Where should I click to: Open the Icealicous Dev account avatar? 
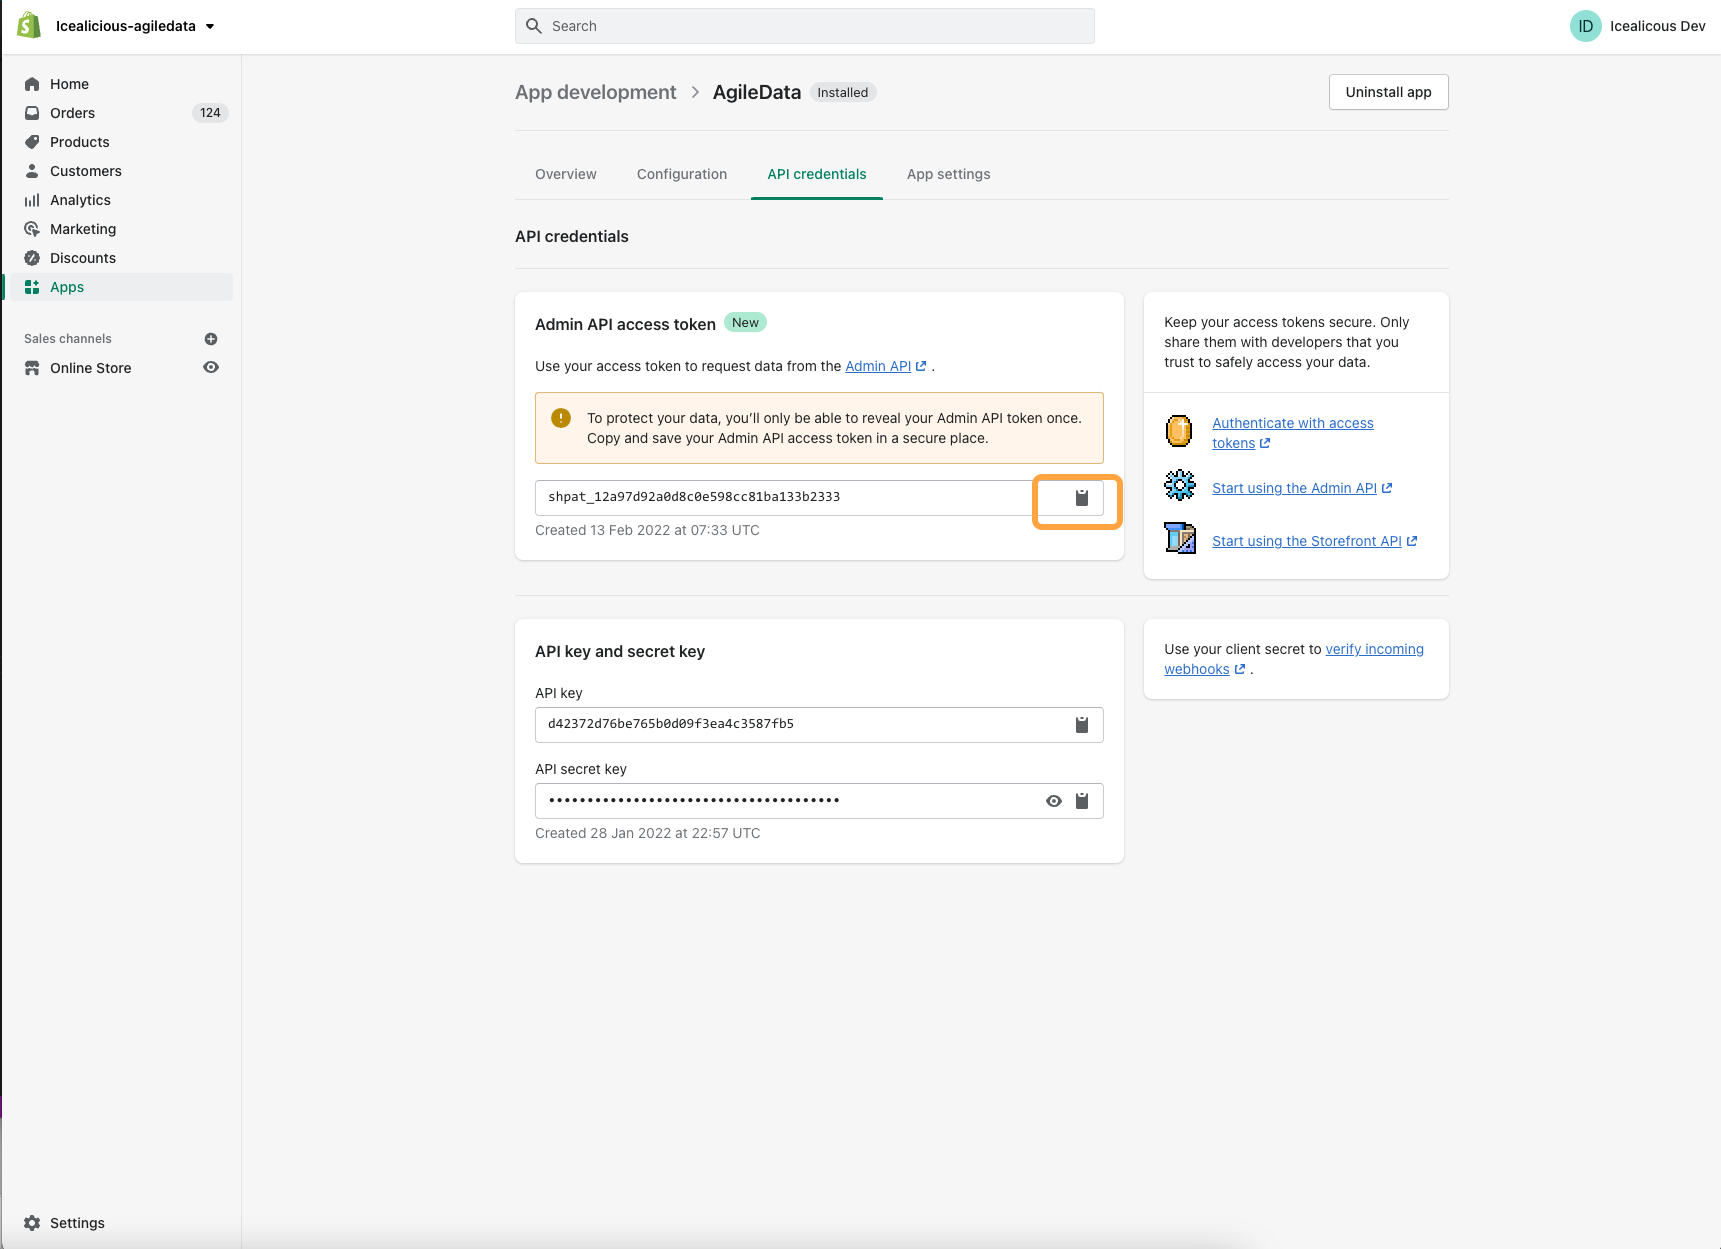[x=1585, y=26]
